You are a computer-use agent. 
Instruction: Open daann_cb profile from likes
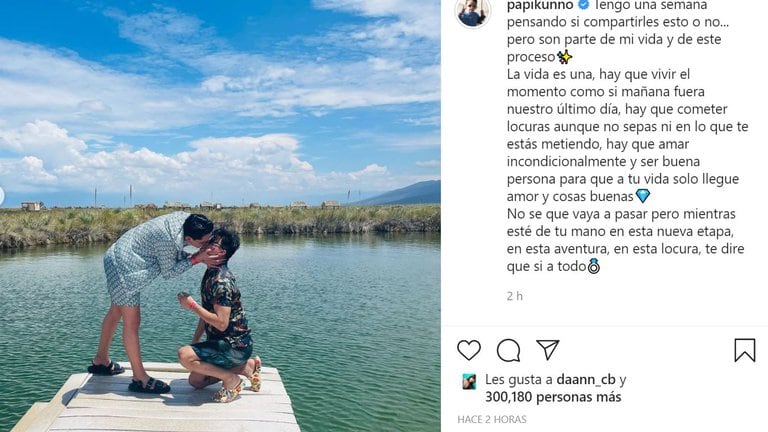point(586,380)
